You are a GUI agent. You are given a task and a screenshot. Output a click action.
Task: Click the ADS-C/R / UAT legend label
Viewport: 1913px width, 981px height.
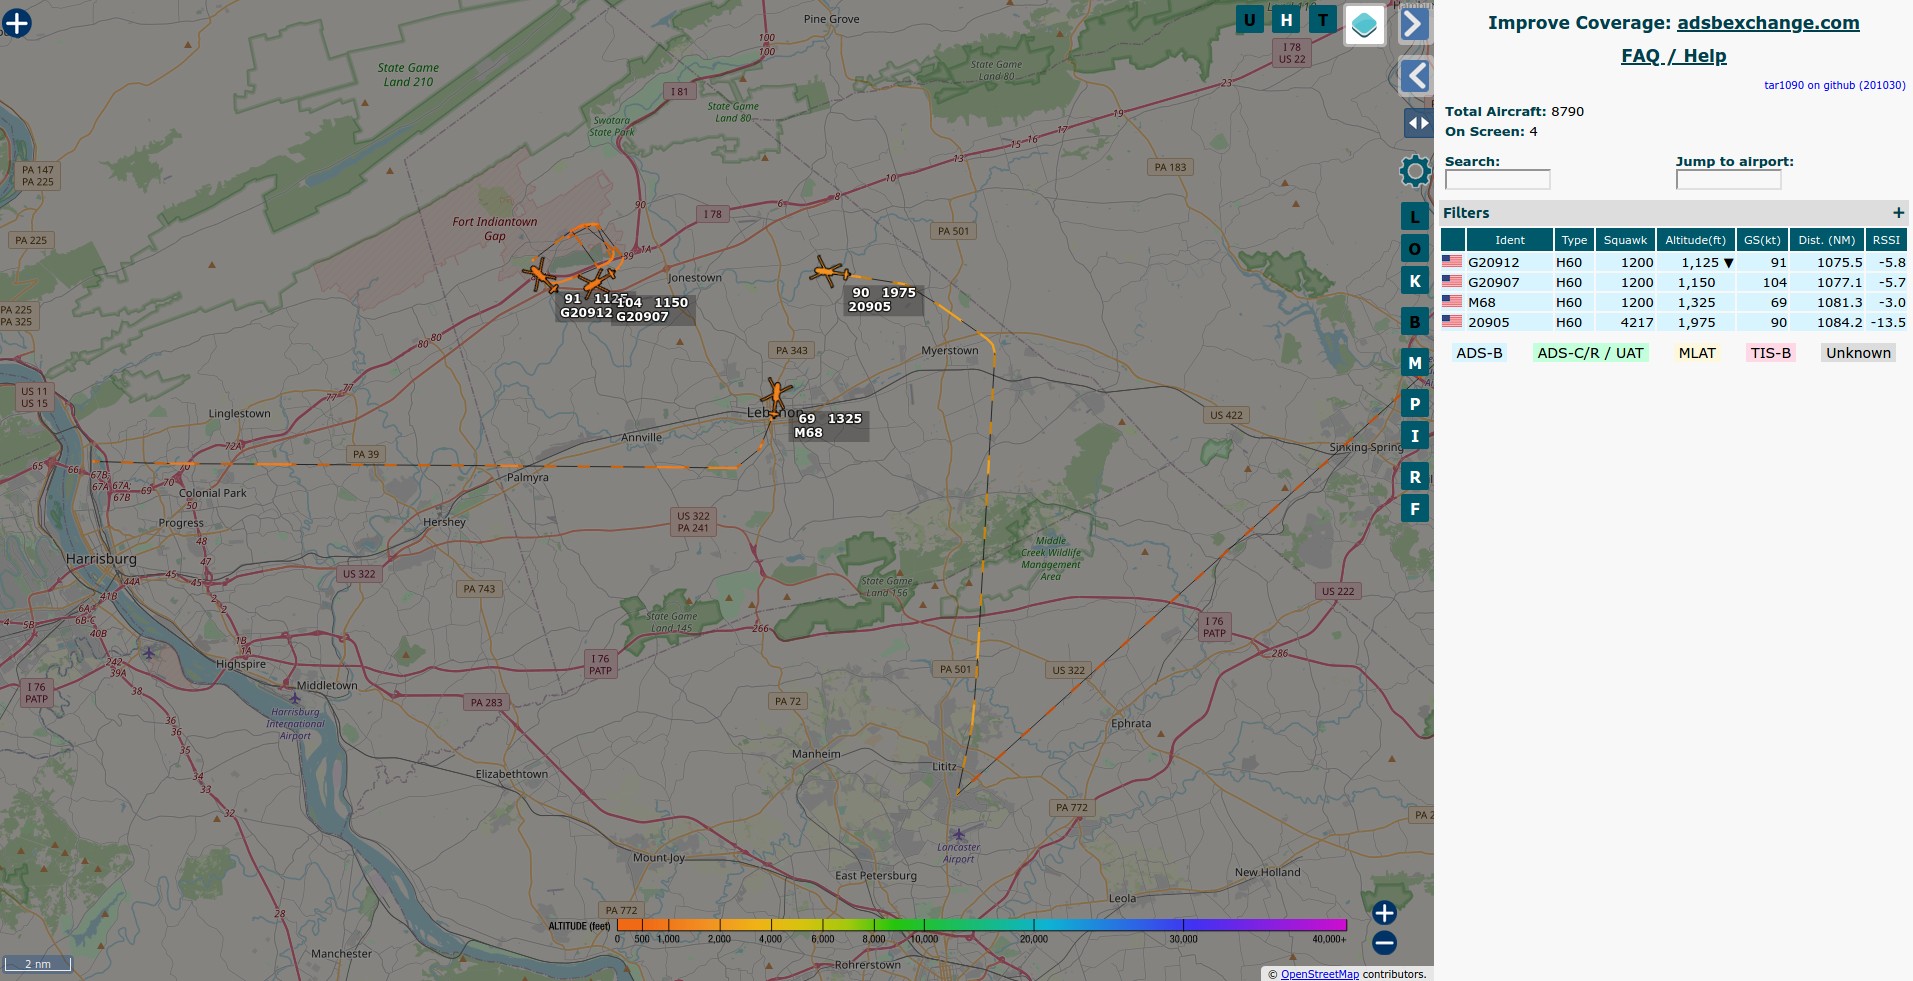pyautogui.click(x=1590, y=353)
